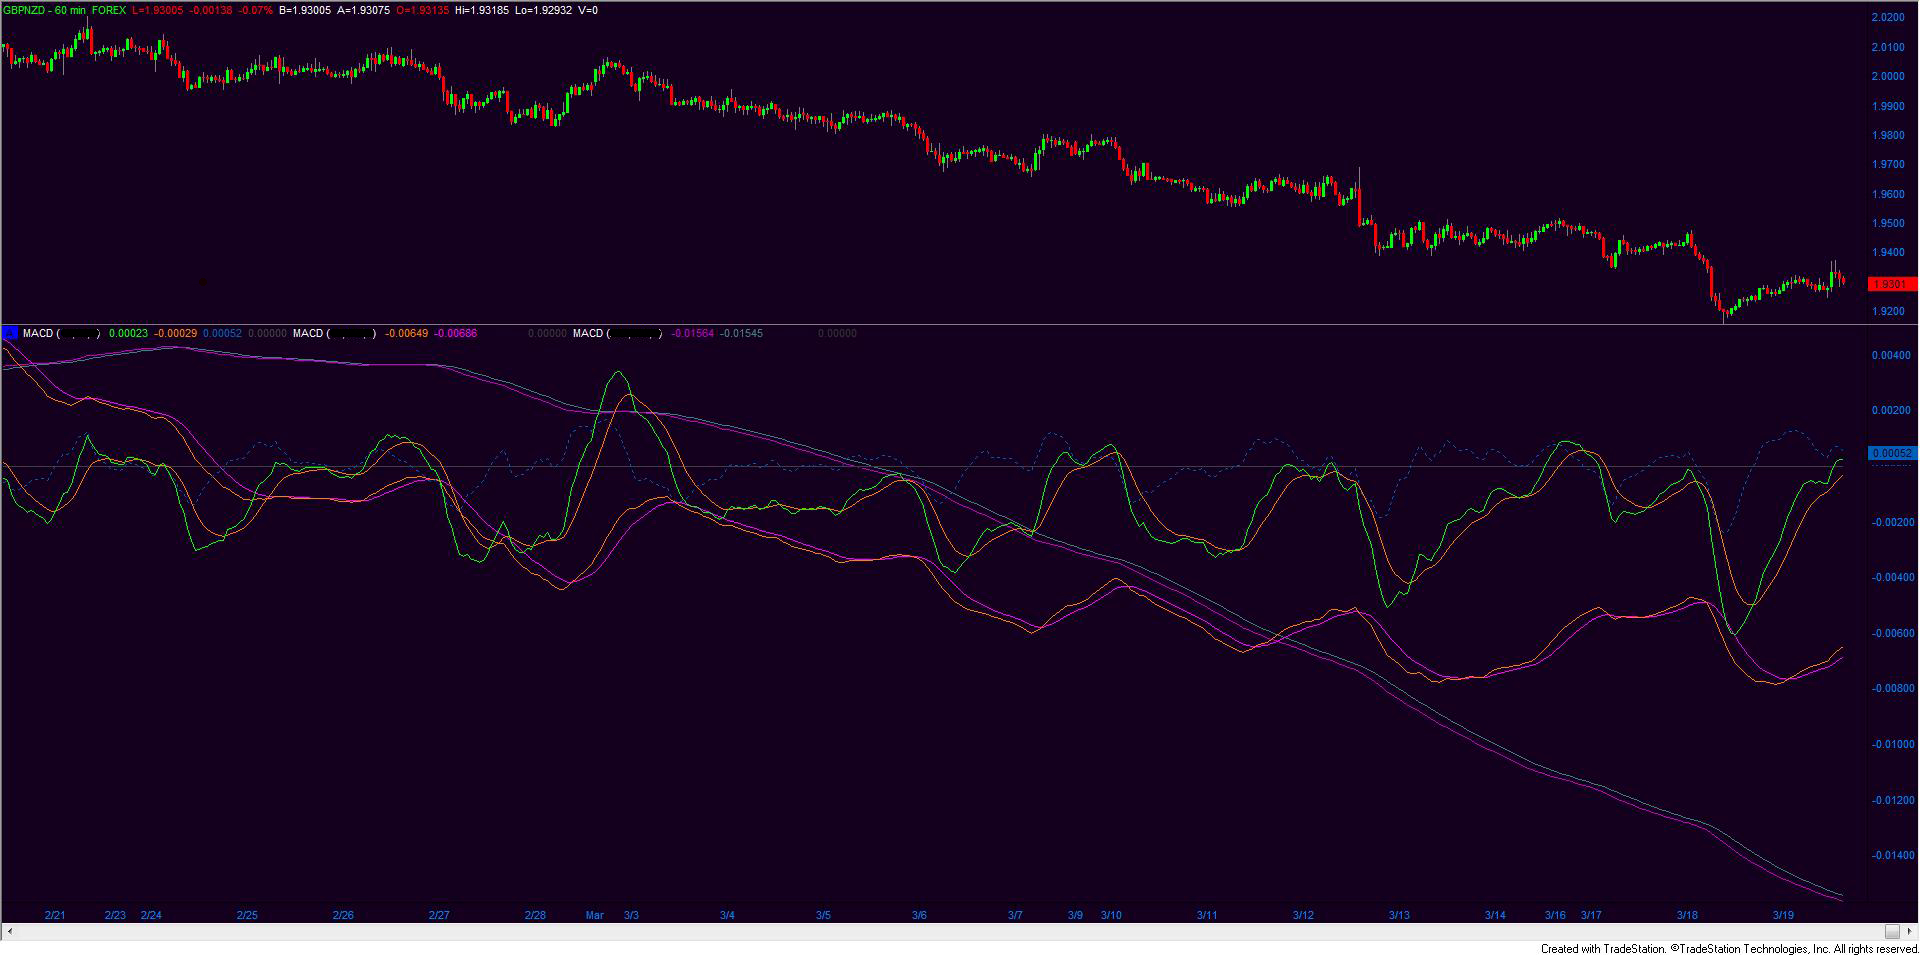Click the Hi=1.93185 high value
Screen dimensions: 1920x955
tap(481, 10)
